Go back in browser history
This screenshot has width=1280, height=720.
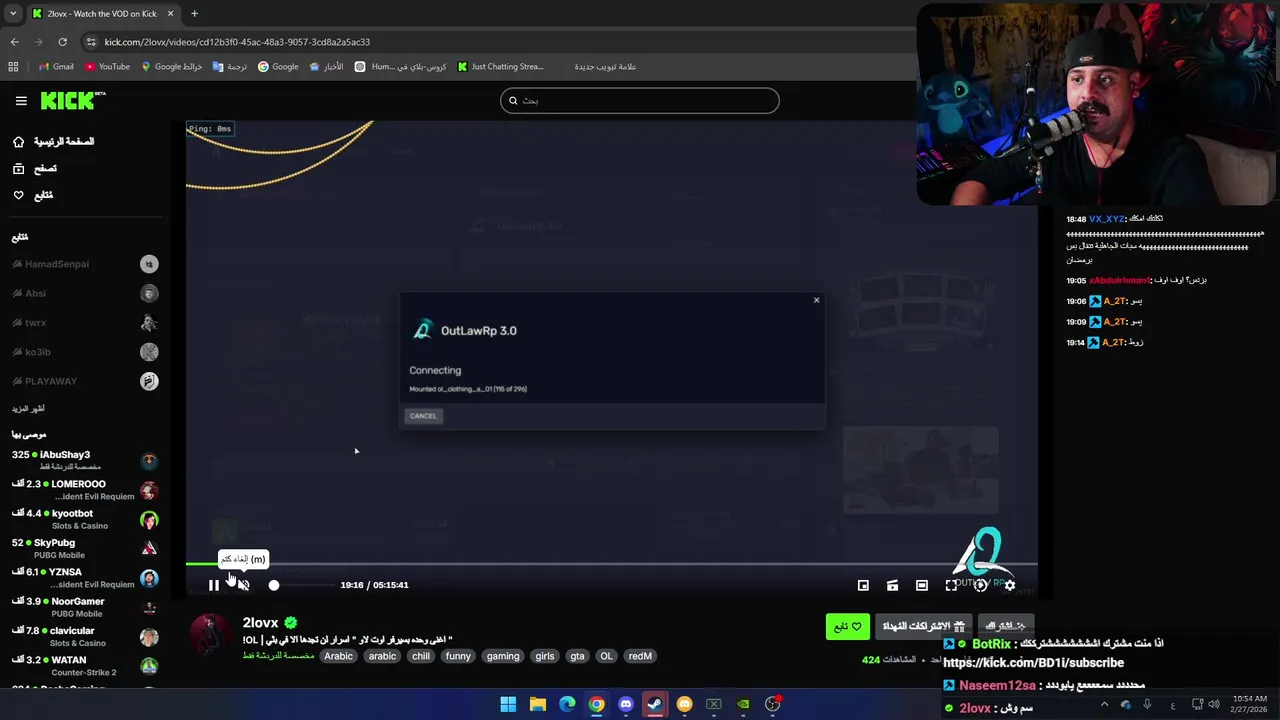[14, 42]
